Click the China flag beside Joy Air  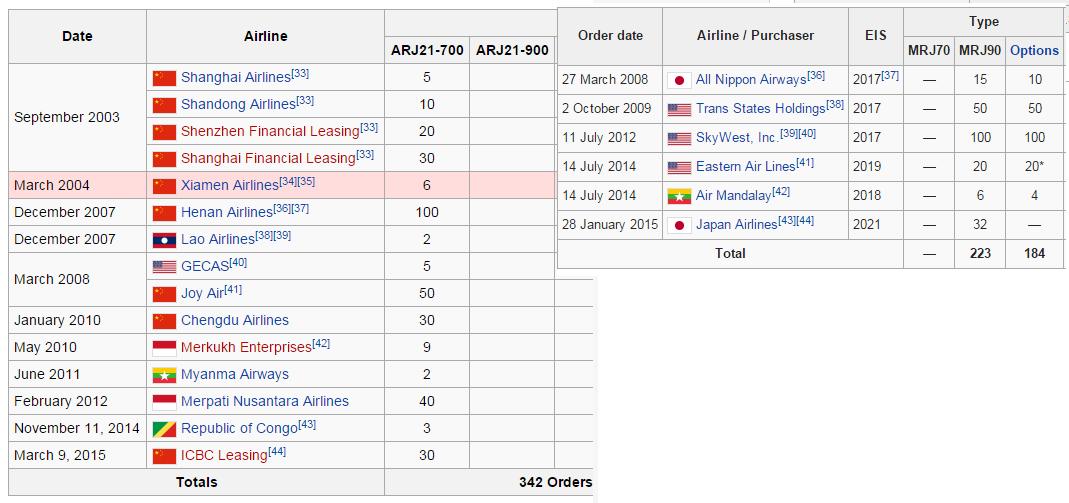pos(164,294)
